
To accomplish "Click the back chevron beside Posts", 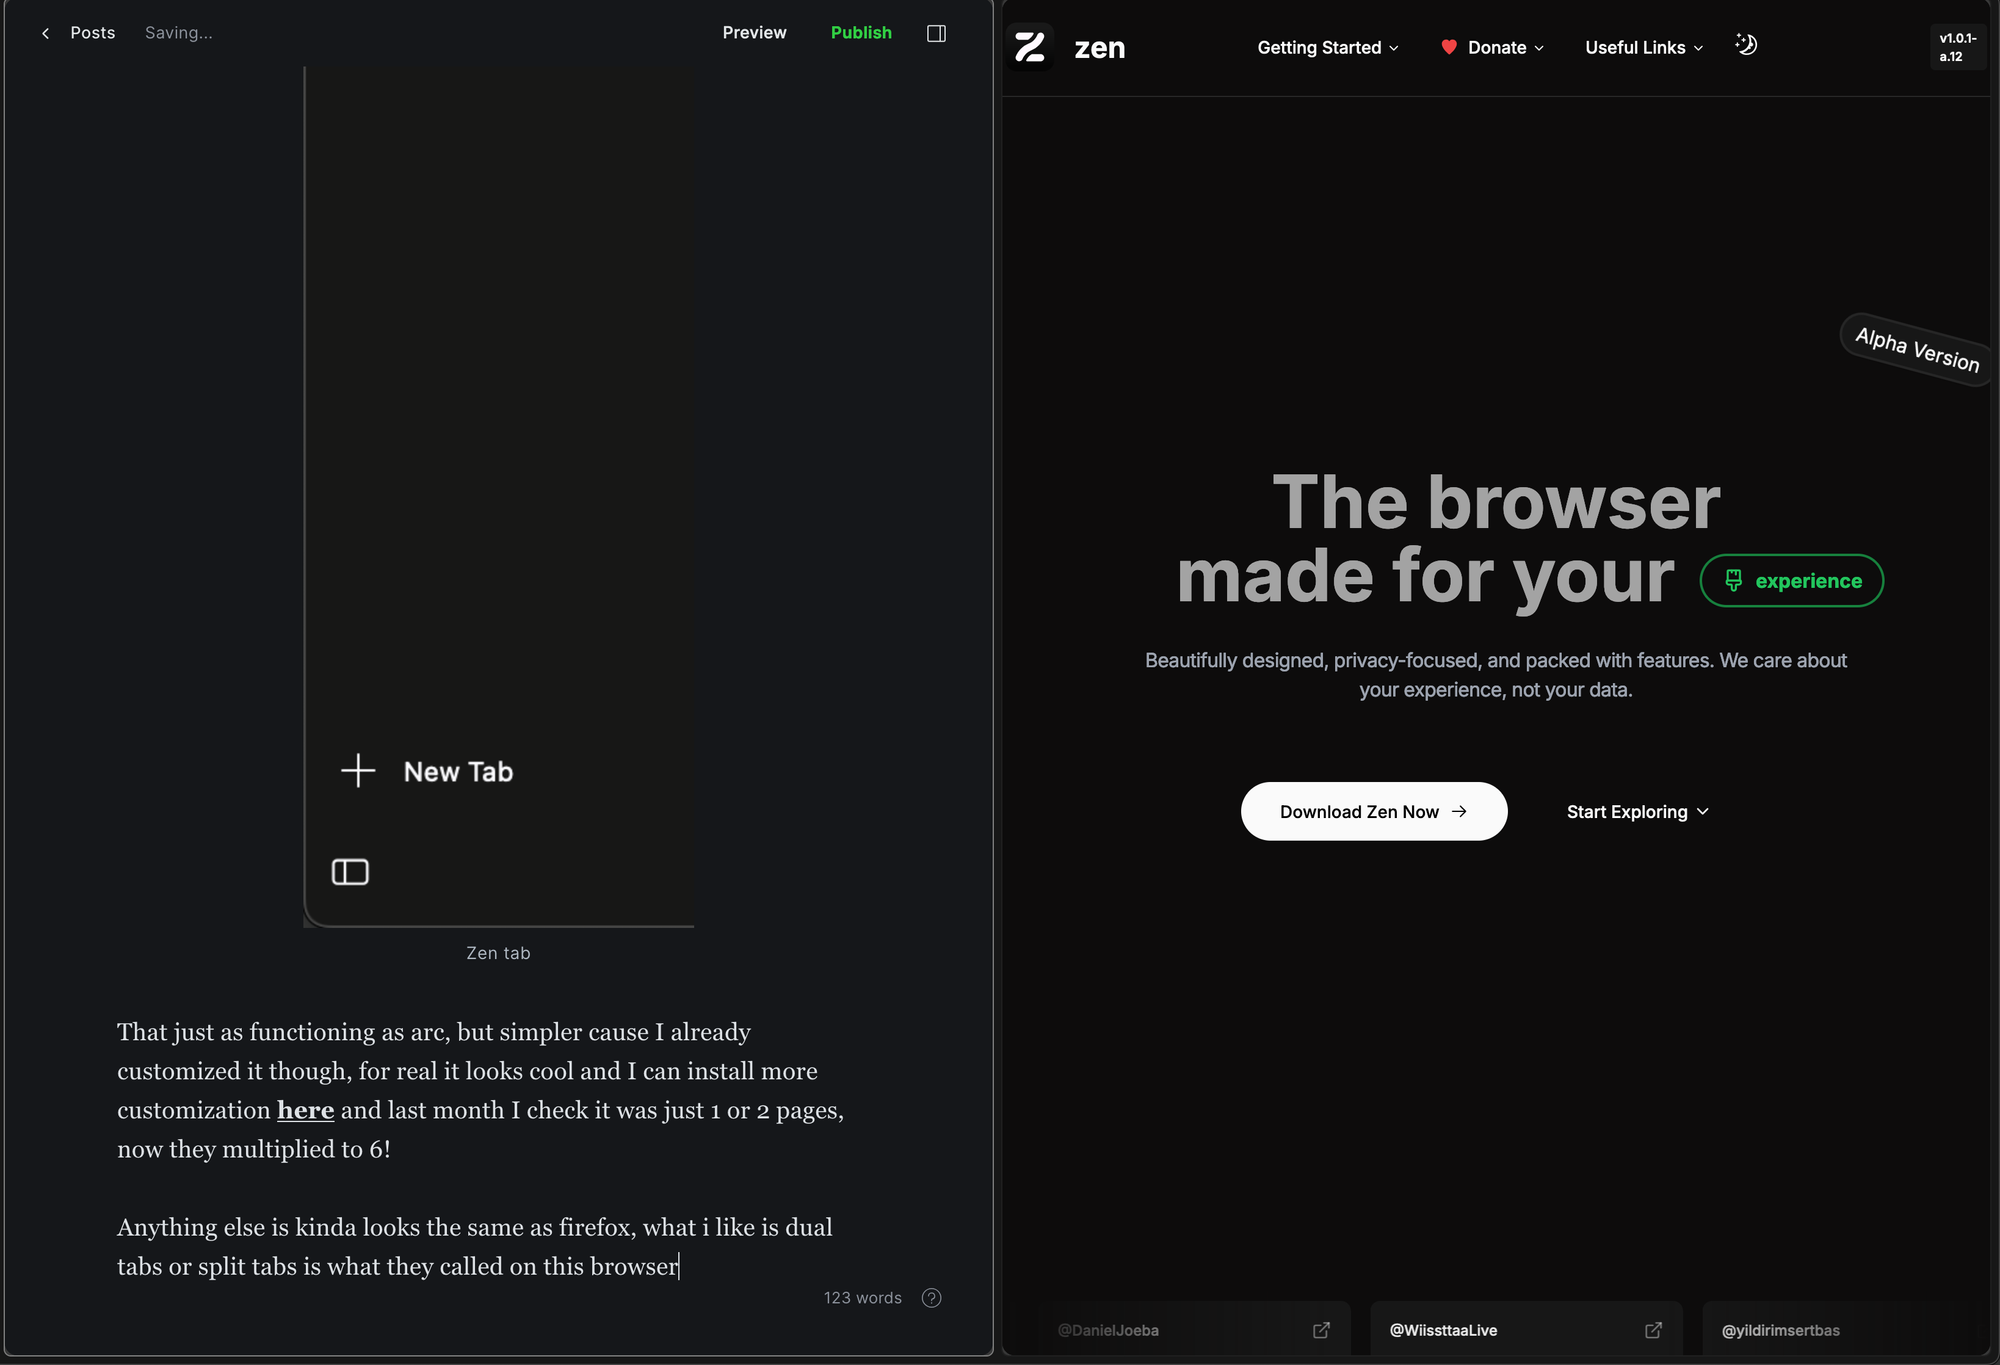I will pos(45,33).
